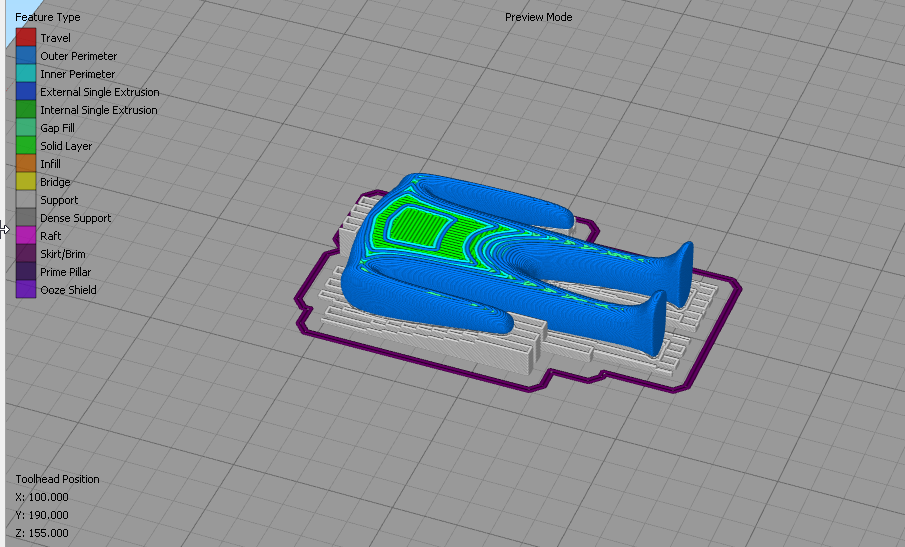Click the Inner Perimeter legend label

pyautogui.click(x=77, y=74)
